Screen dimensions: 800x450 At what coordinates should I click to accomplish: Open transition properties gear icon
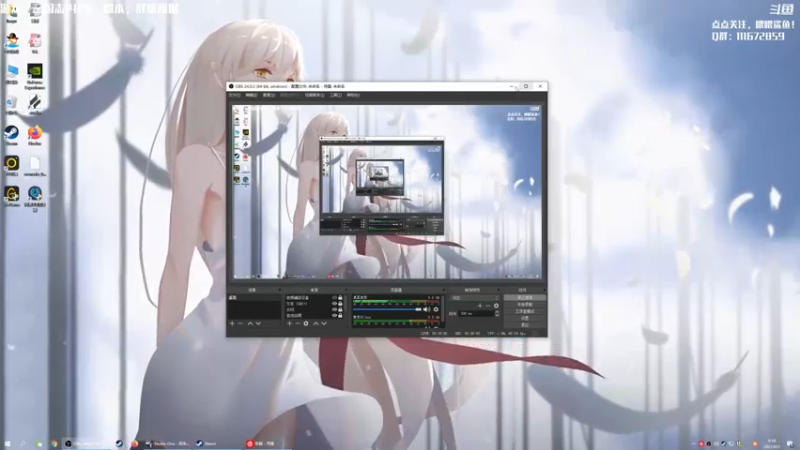coord(496,306)
